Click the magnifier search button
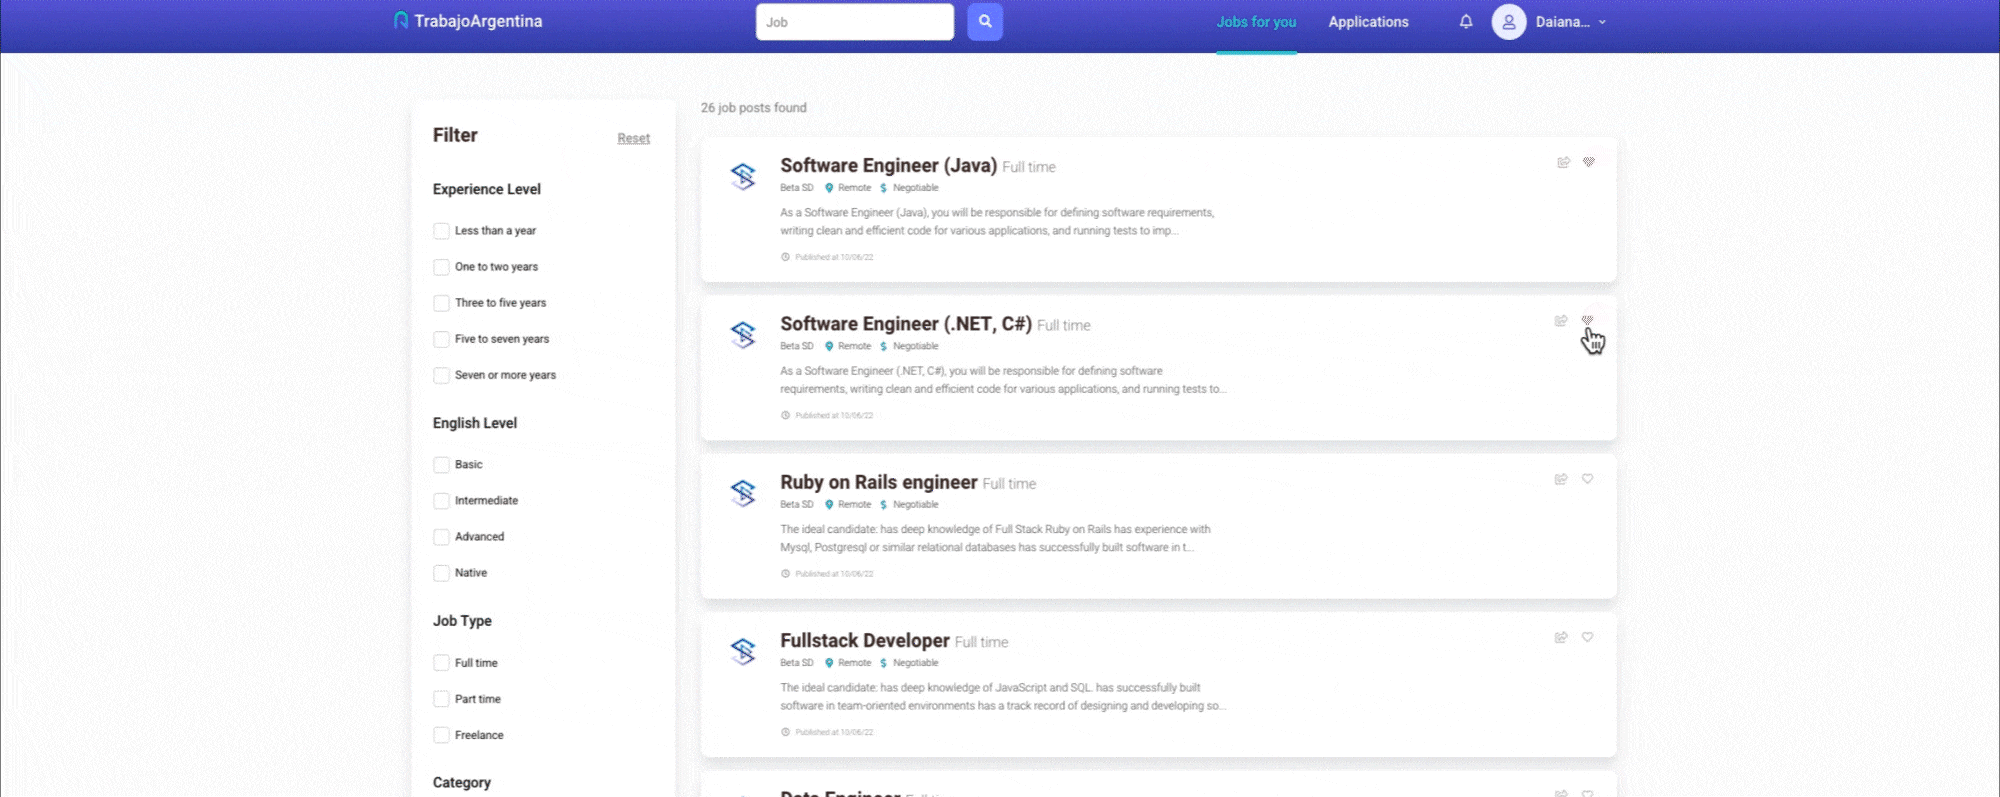The width and height of the screenshot is (2000, 797). [x=984, y=21]
